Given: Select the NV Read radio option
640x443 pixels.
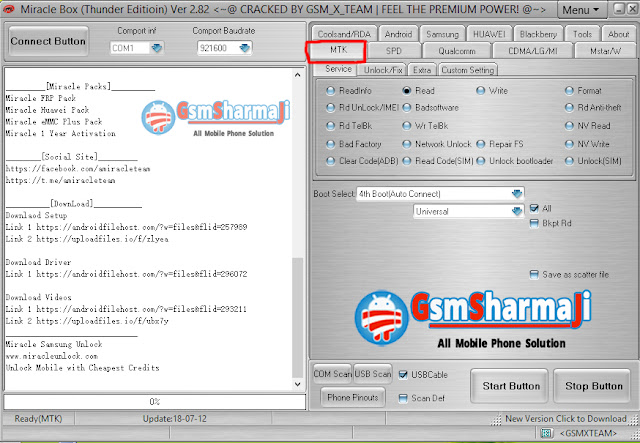Looking at the screenshot, I should (x=569, y=126).
